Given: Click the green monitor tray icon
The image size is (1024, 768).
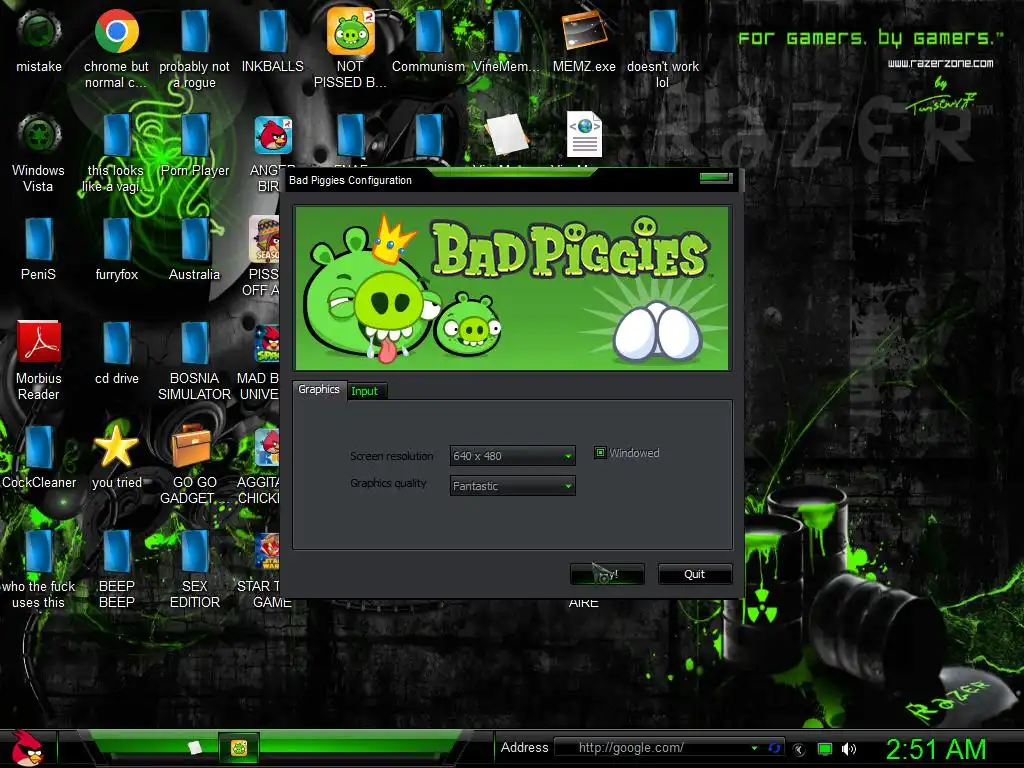Looking at the screenshot, I should (x=825, y=749).
